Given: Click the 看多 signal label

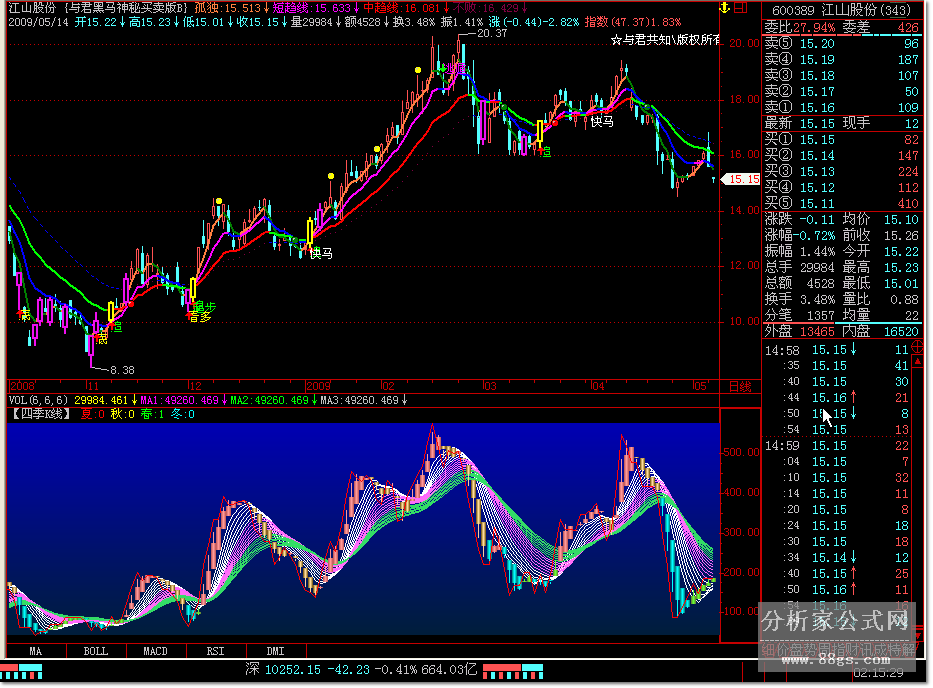Looking at the screenshot, I should click(x=201, y=317).
